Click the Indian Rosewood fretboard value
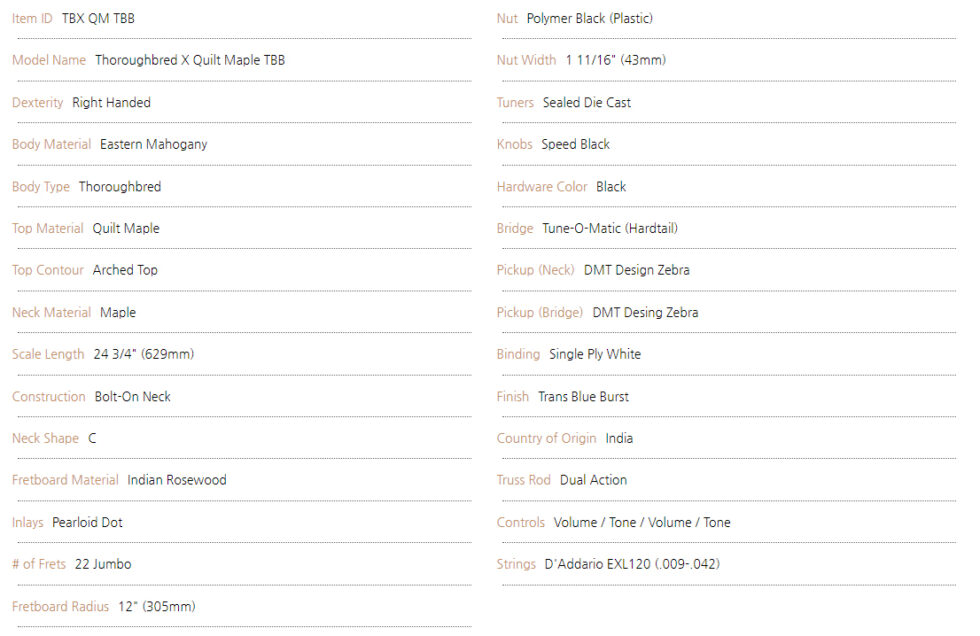 click(177, 480)
